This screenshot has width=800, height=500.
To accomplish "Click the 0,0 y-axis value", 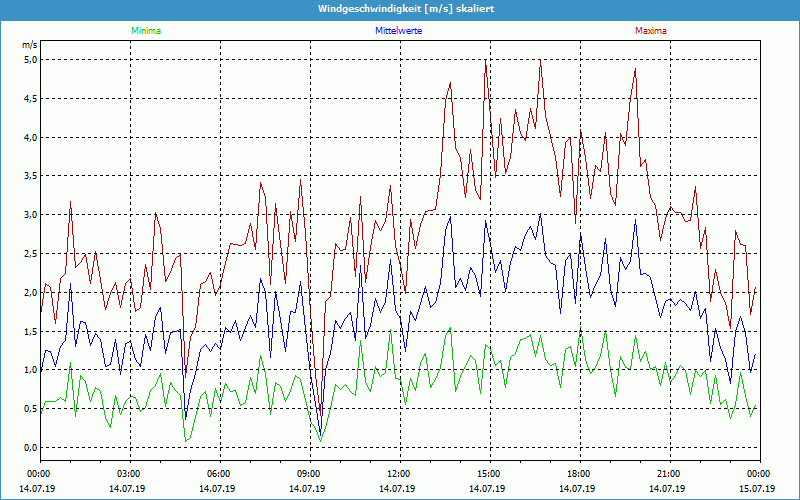I will [x=31, y=447].
